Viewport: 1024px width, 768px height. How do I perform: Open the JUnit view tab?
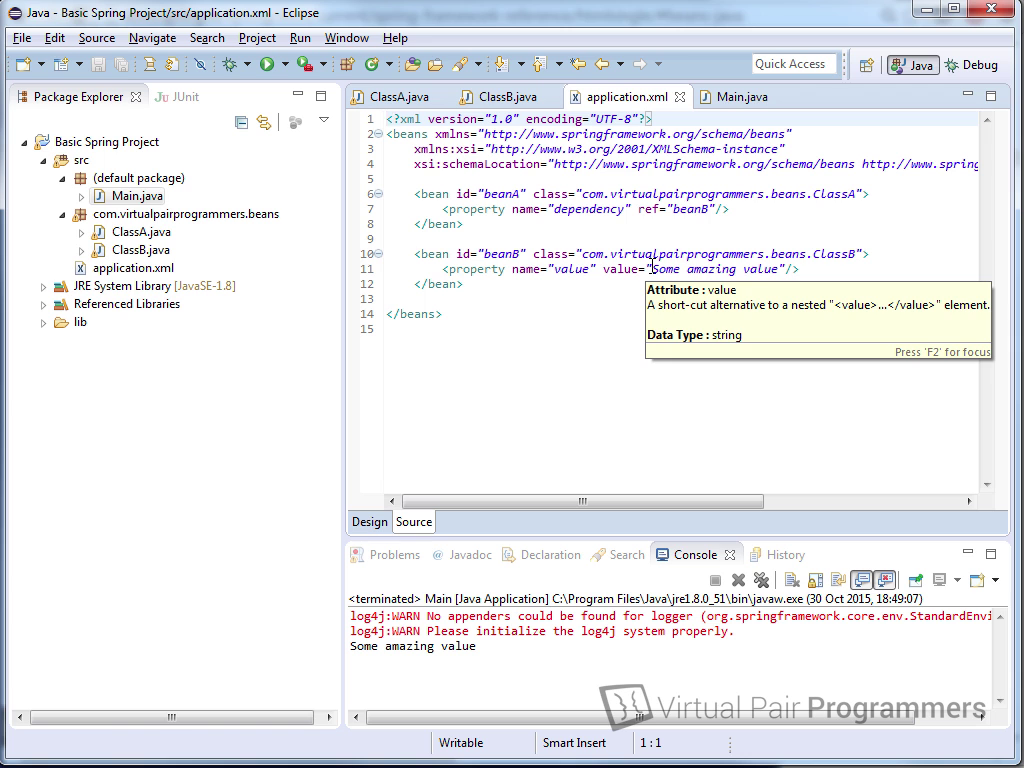tap(177, 97)
